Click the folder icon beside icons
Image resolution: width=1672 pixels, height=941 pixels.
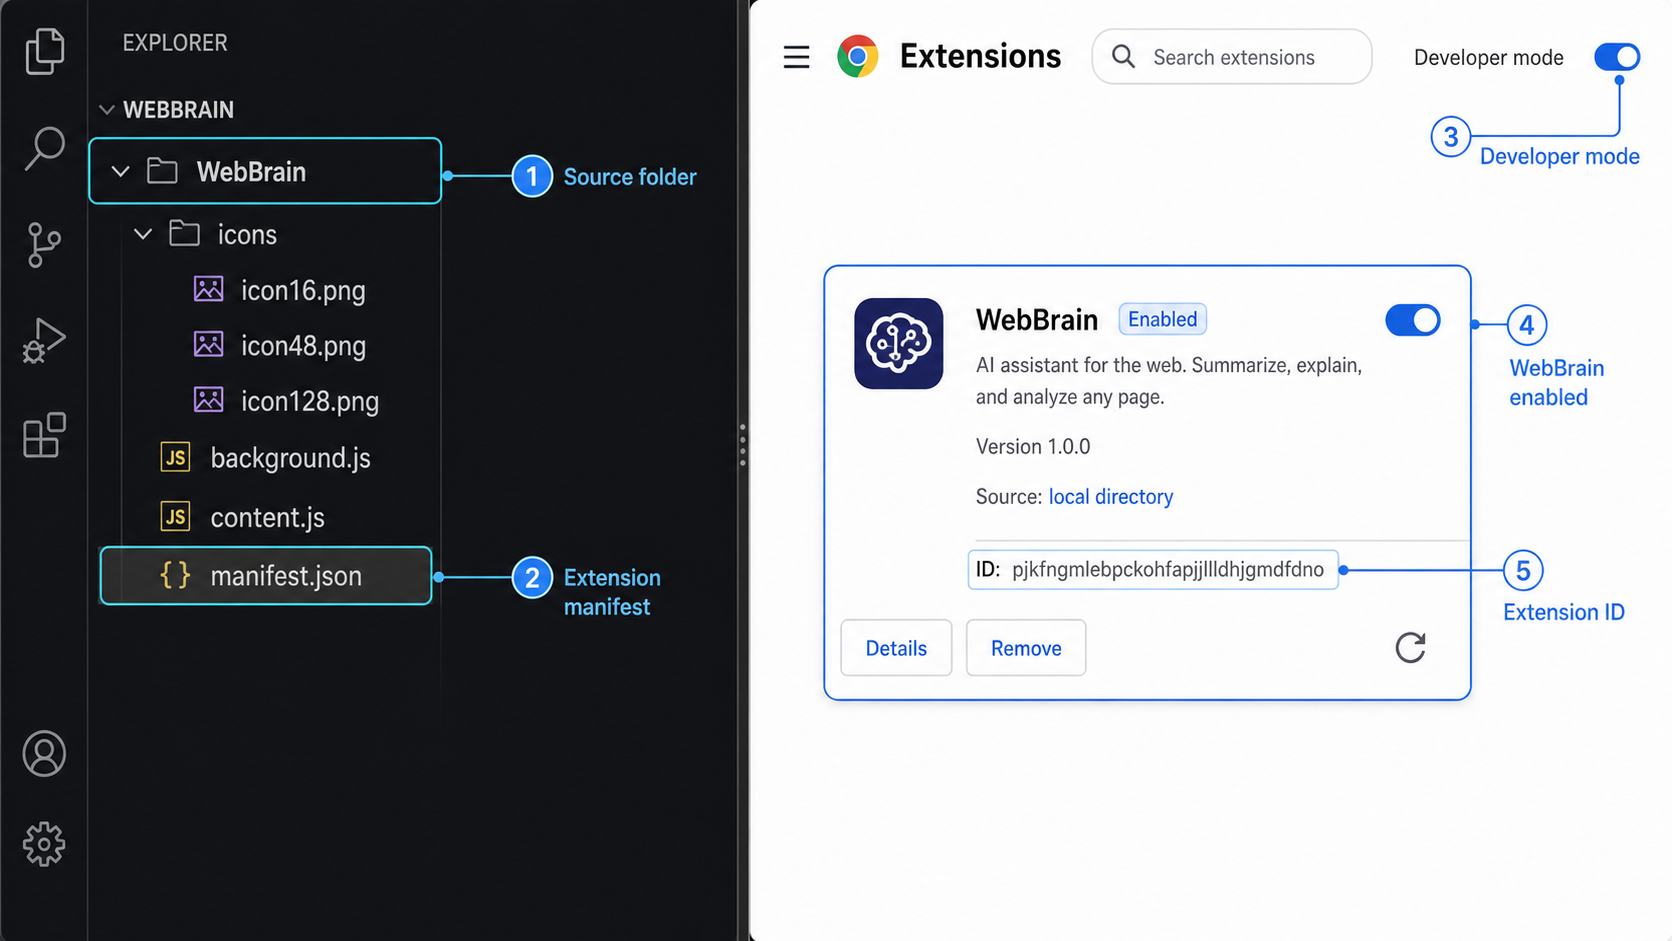[x=184, y=233]
